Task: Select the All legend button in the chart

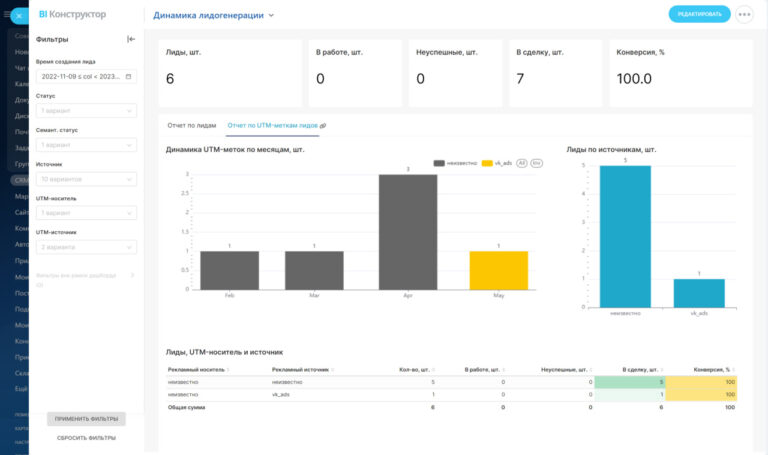Action: point(522,163)
